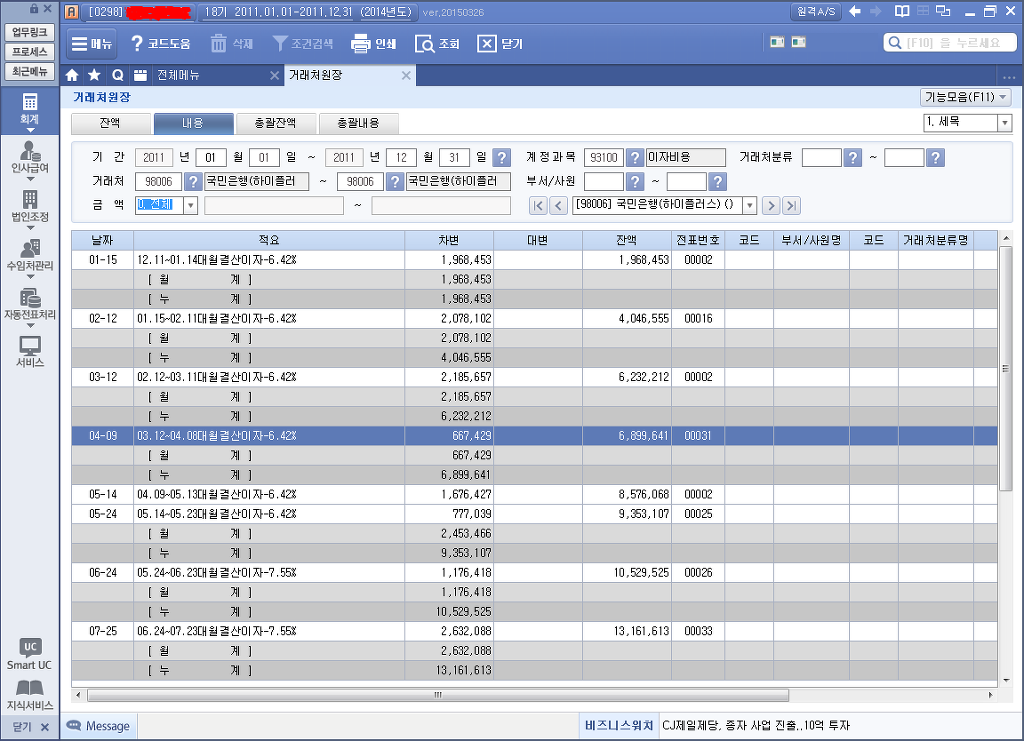This screenshot has width=1024, height=741.
Task: Click the 업무링크 button
Action: coord(29,32)
